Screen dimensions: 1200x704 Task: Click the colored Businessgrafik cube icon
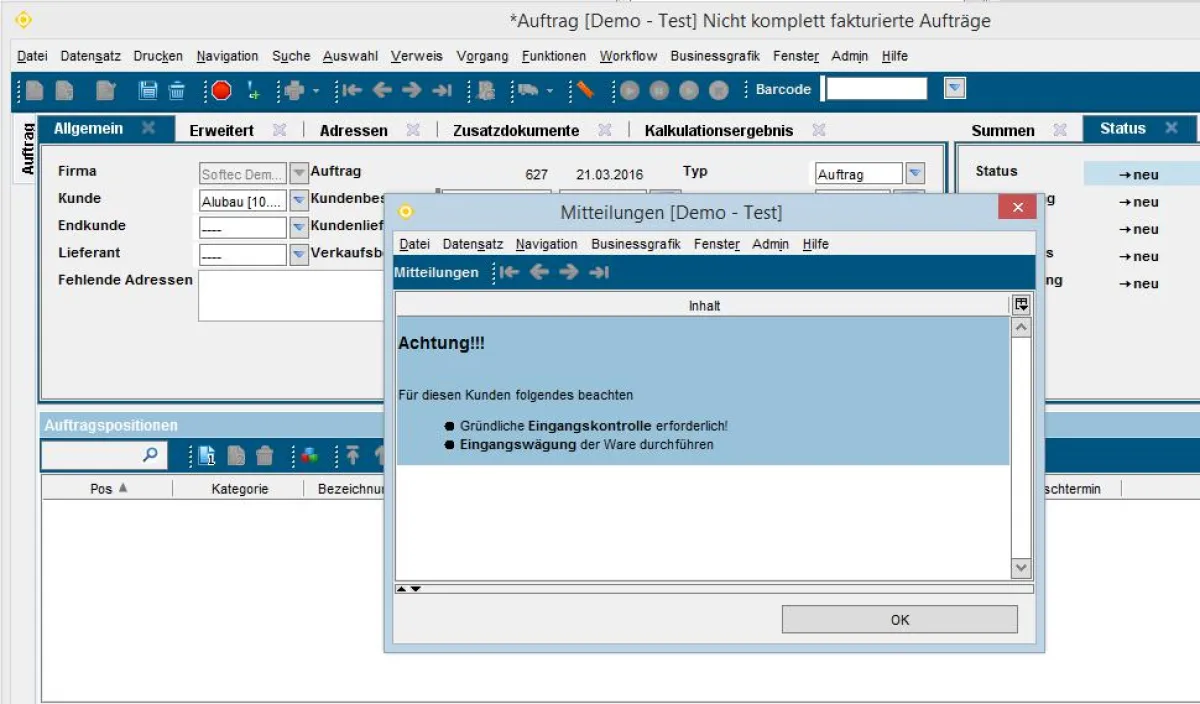click(x=309, y=457)
